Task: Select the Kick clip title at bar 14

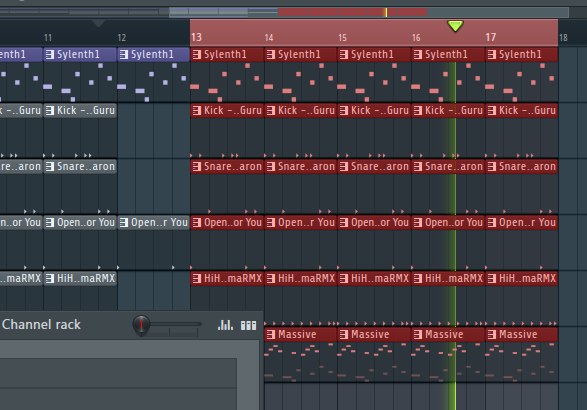Action: [x=306, y=110]
